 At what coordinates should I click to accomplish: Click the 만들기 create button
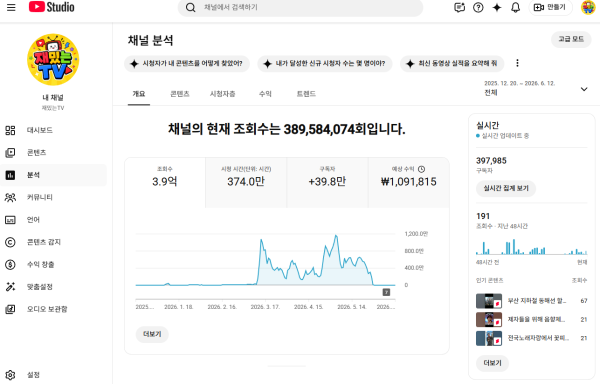pos(550,7)
